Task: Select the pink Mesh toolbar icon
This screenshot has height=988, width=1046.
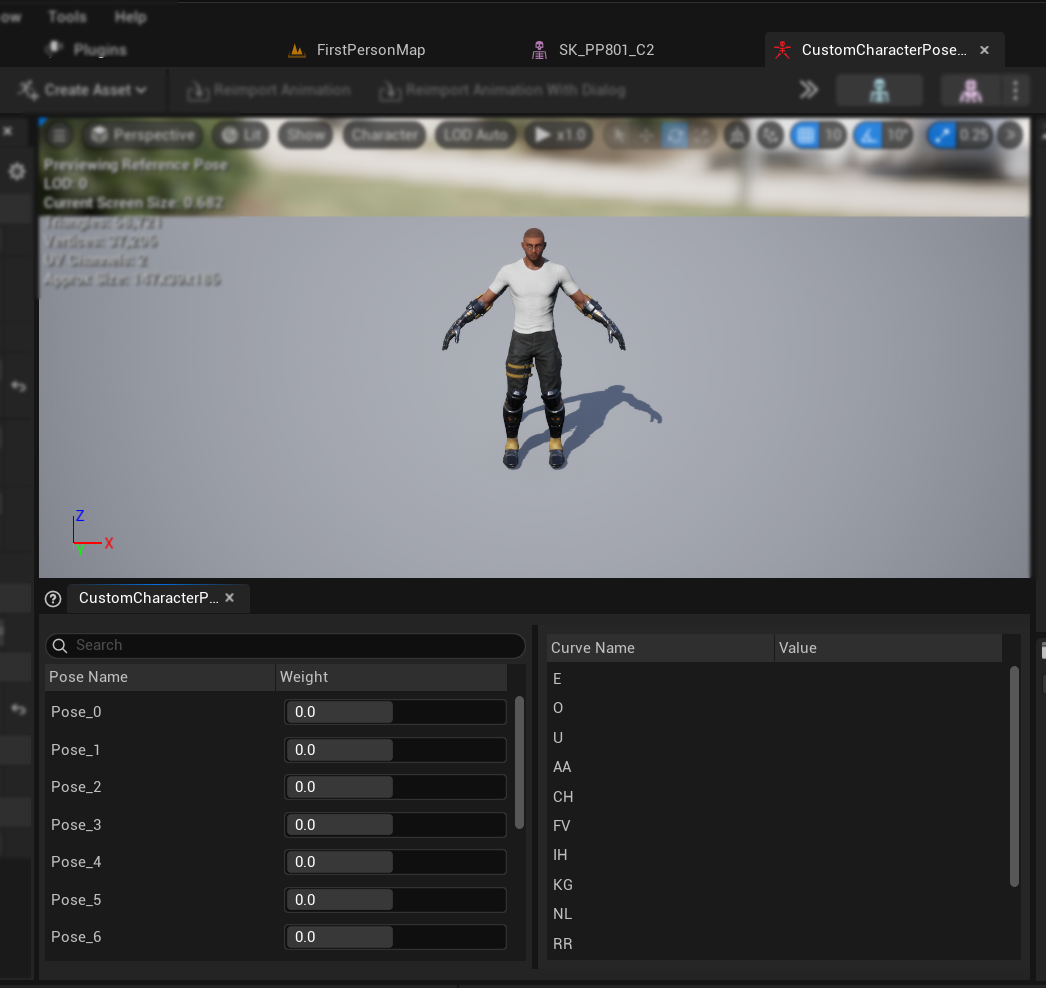Action: tap(972, 89)
